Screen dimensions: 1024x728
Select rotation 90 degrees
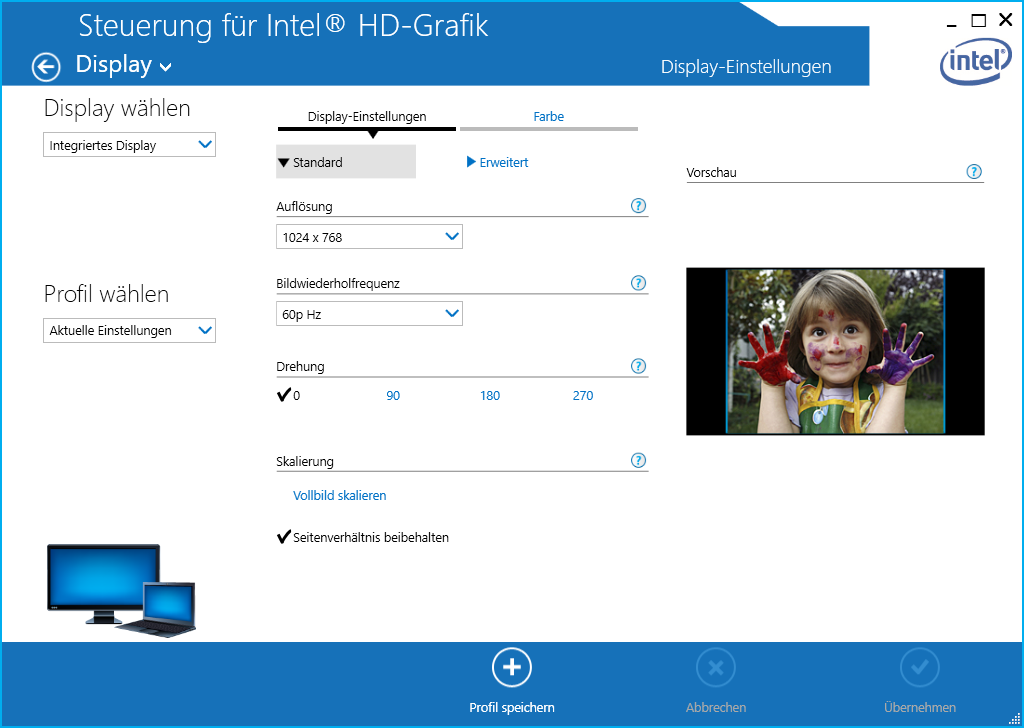click(393, 396)
